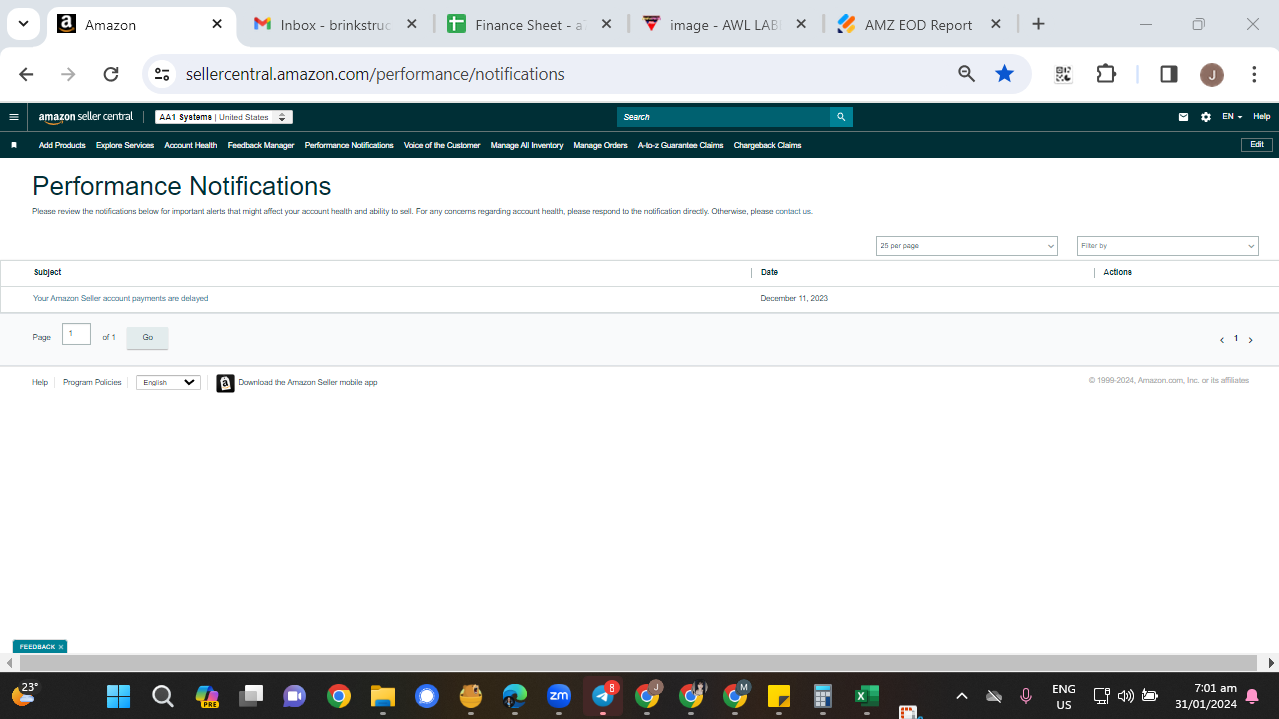
Task: Open Feedback Manager in navigation bar
Action: point(261,145)
